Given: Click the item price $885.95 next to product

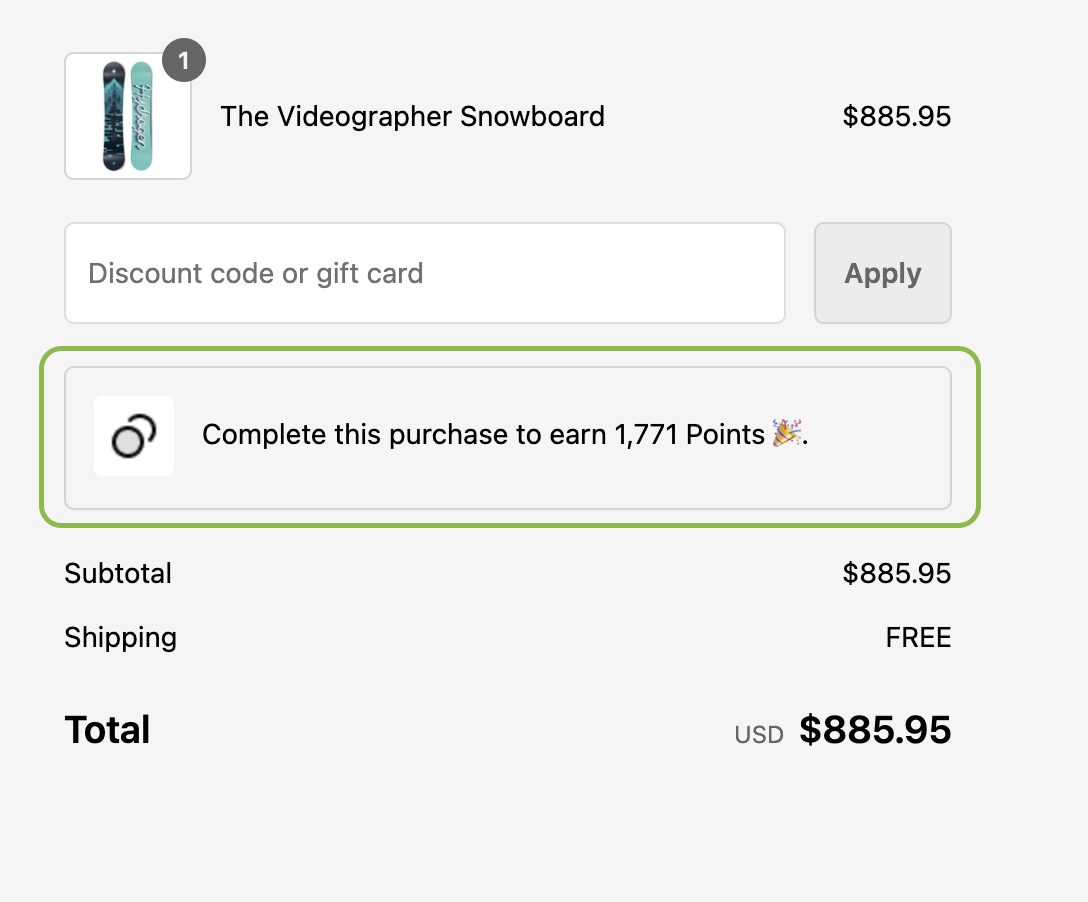Looking at the screenshot, I should click(896, 116).
